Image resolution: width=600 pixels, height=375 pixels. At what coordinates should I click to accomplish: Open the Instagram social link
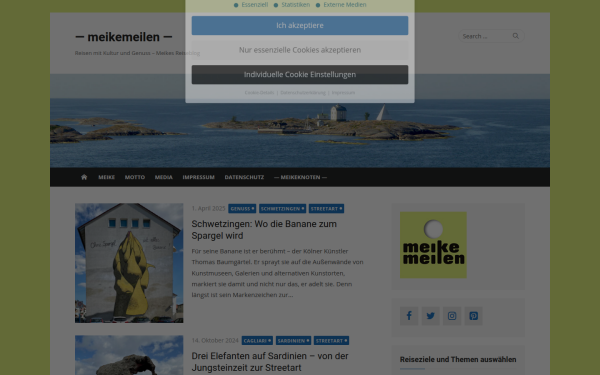coord(452,316)
